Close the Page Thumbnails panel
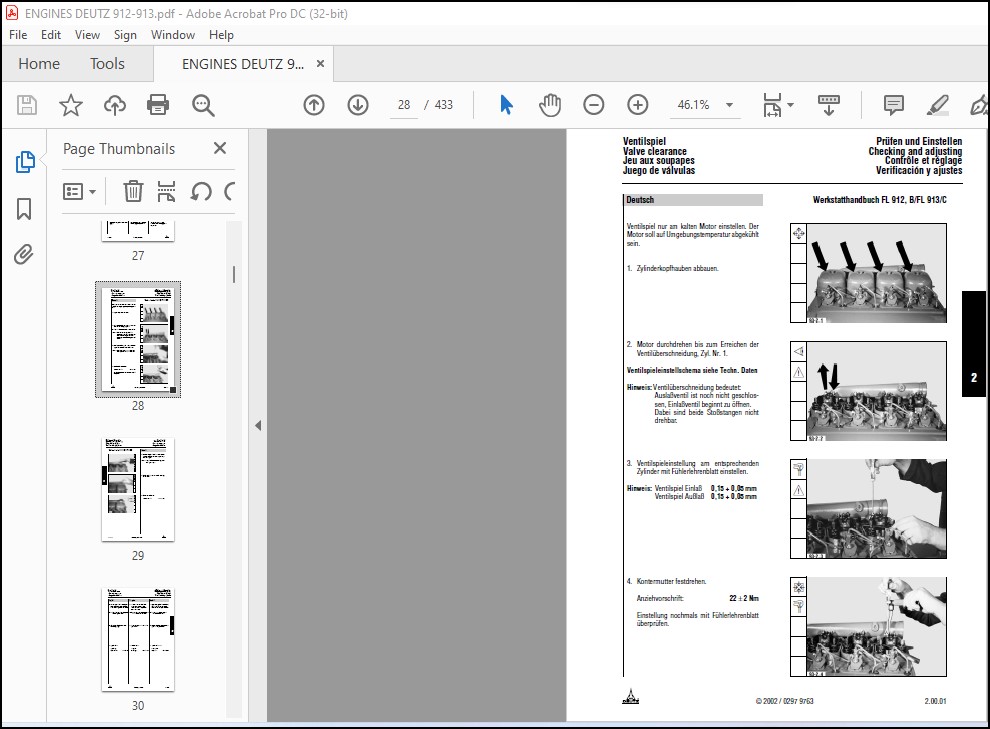 pyautogui.click(x=220, y=148)
